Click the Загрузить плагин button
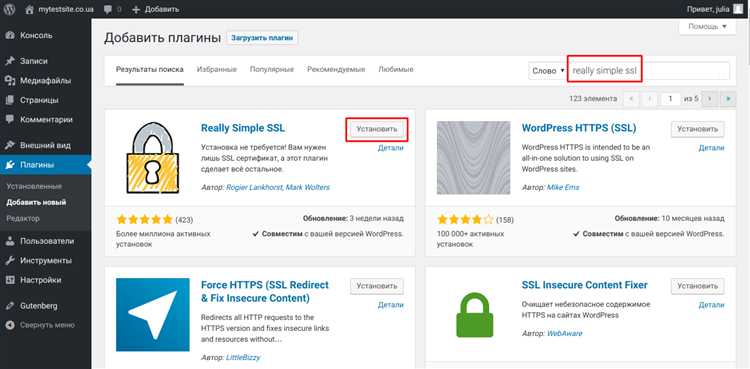The width and height of the screenshot is (750, 369). click(x=262, y=38)
